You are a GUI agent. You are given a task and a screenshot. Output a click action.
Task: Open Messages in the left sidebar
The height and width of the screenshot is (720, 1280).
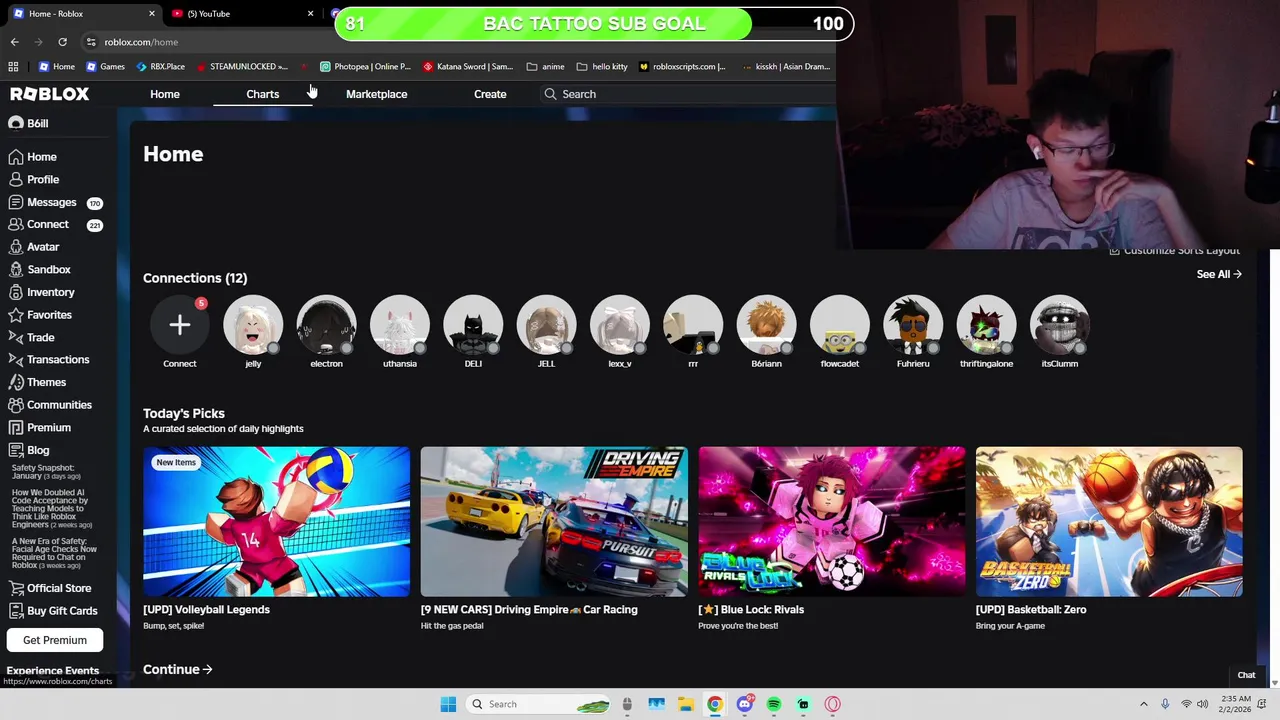[x=55, y=202]
